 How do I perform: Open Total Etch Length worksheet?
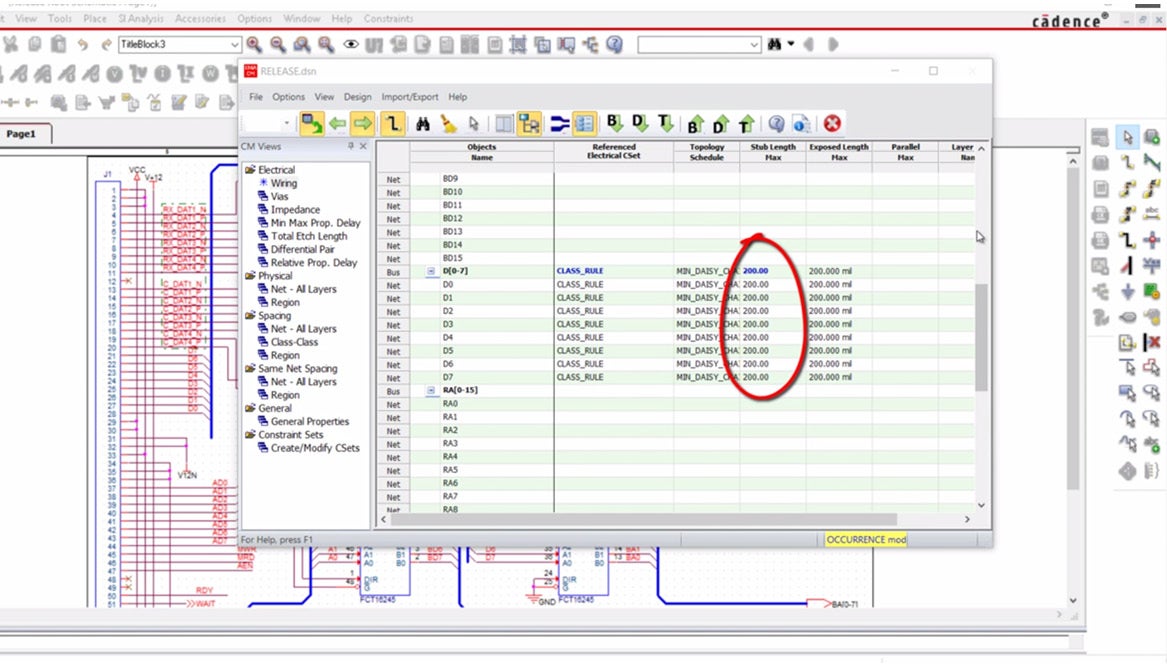pos(309,236)
